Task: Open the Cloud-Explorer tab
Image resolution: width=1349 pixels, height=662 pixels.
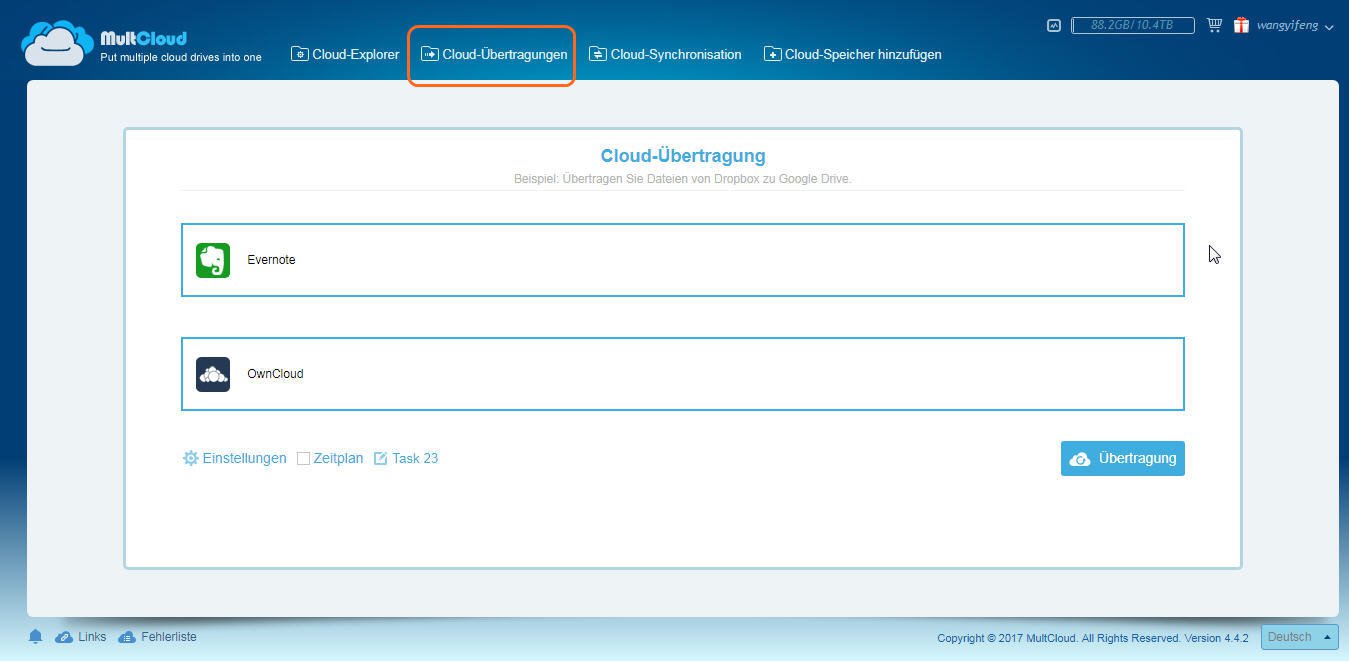Action: [345, 54]
